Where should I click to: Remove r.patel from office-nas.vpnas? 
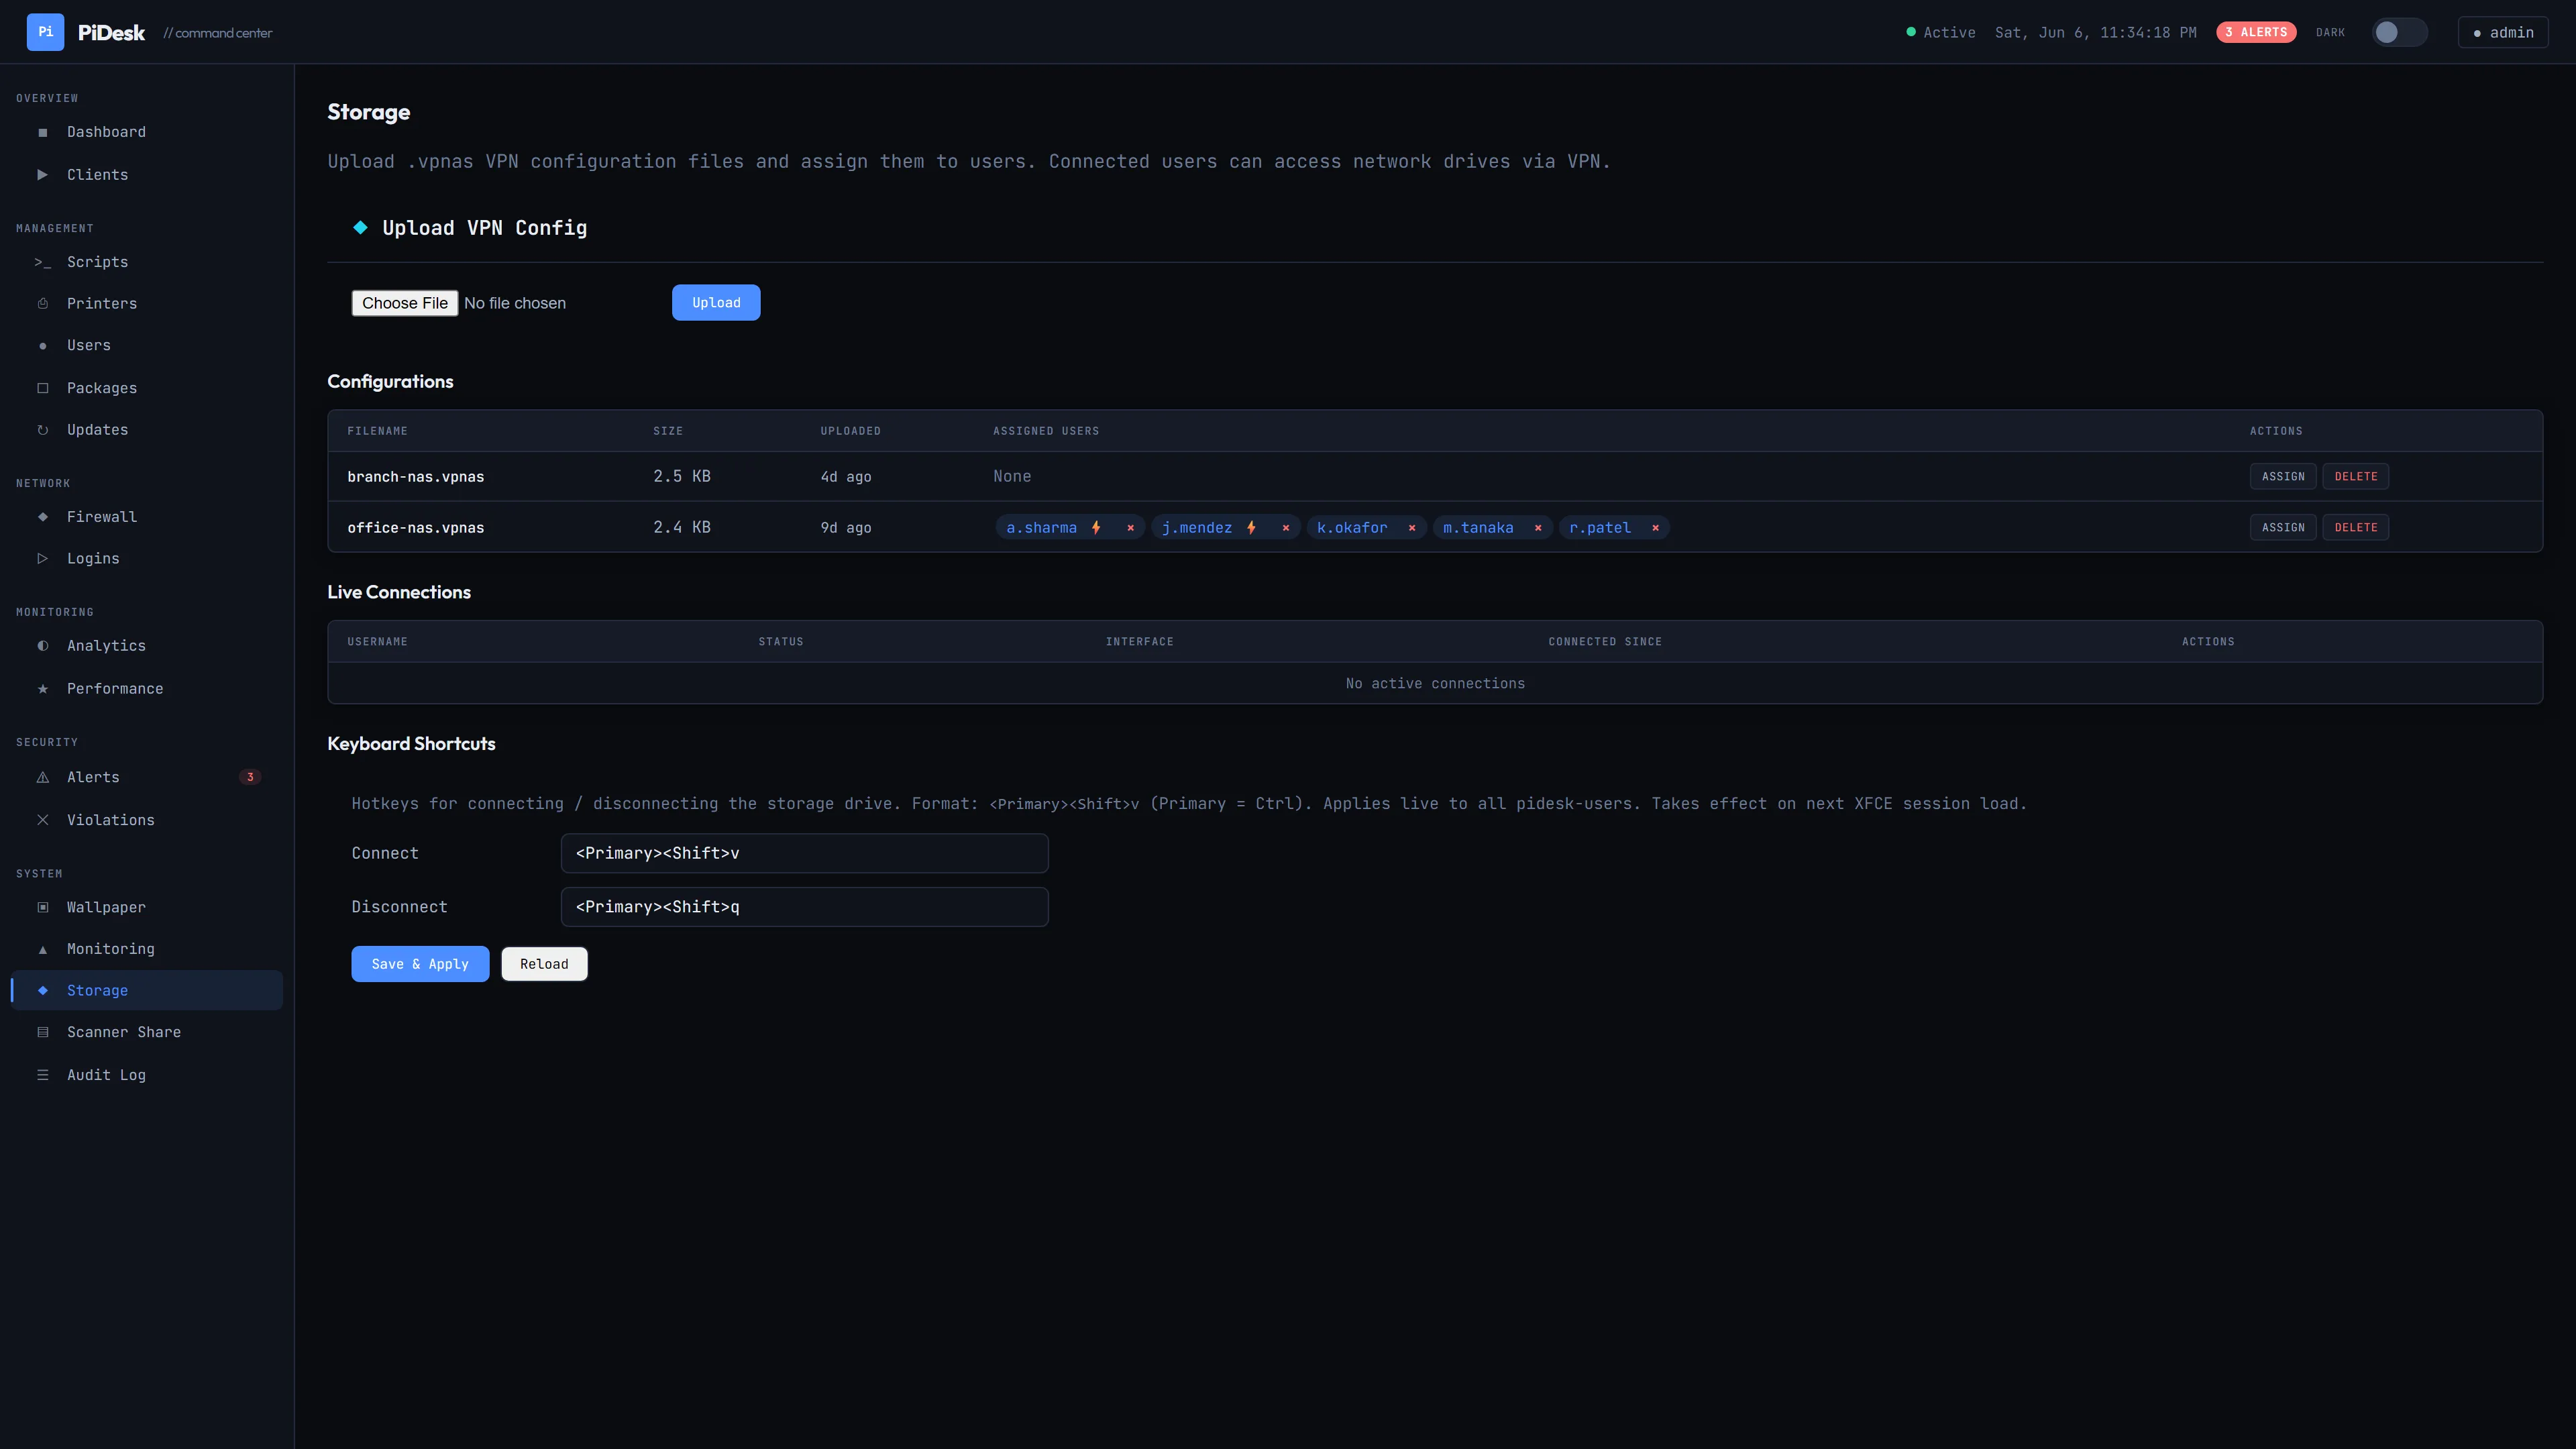click(x=1655, y=528)
